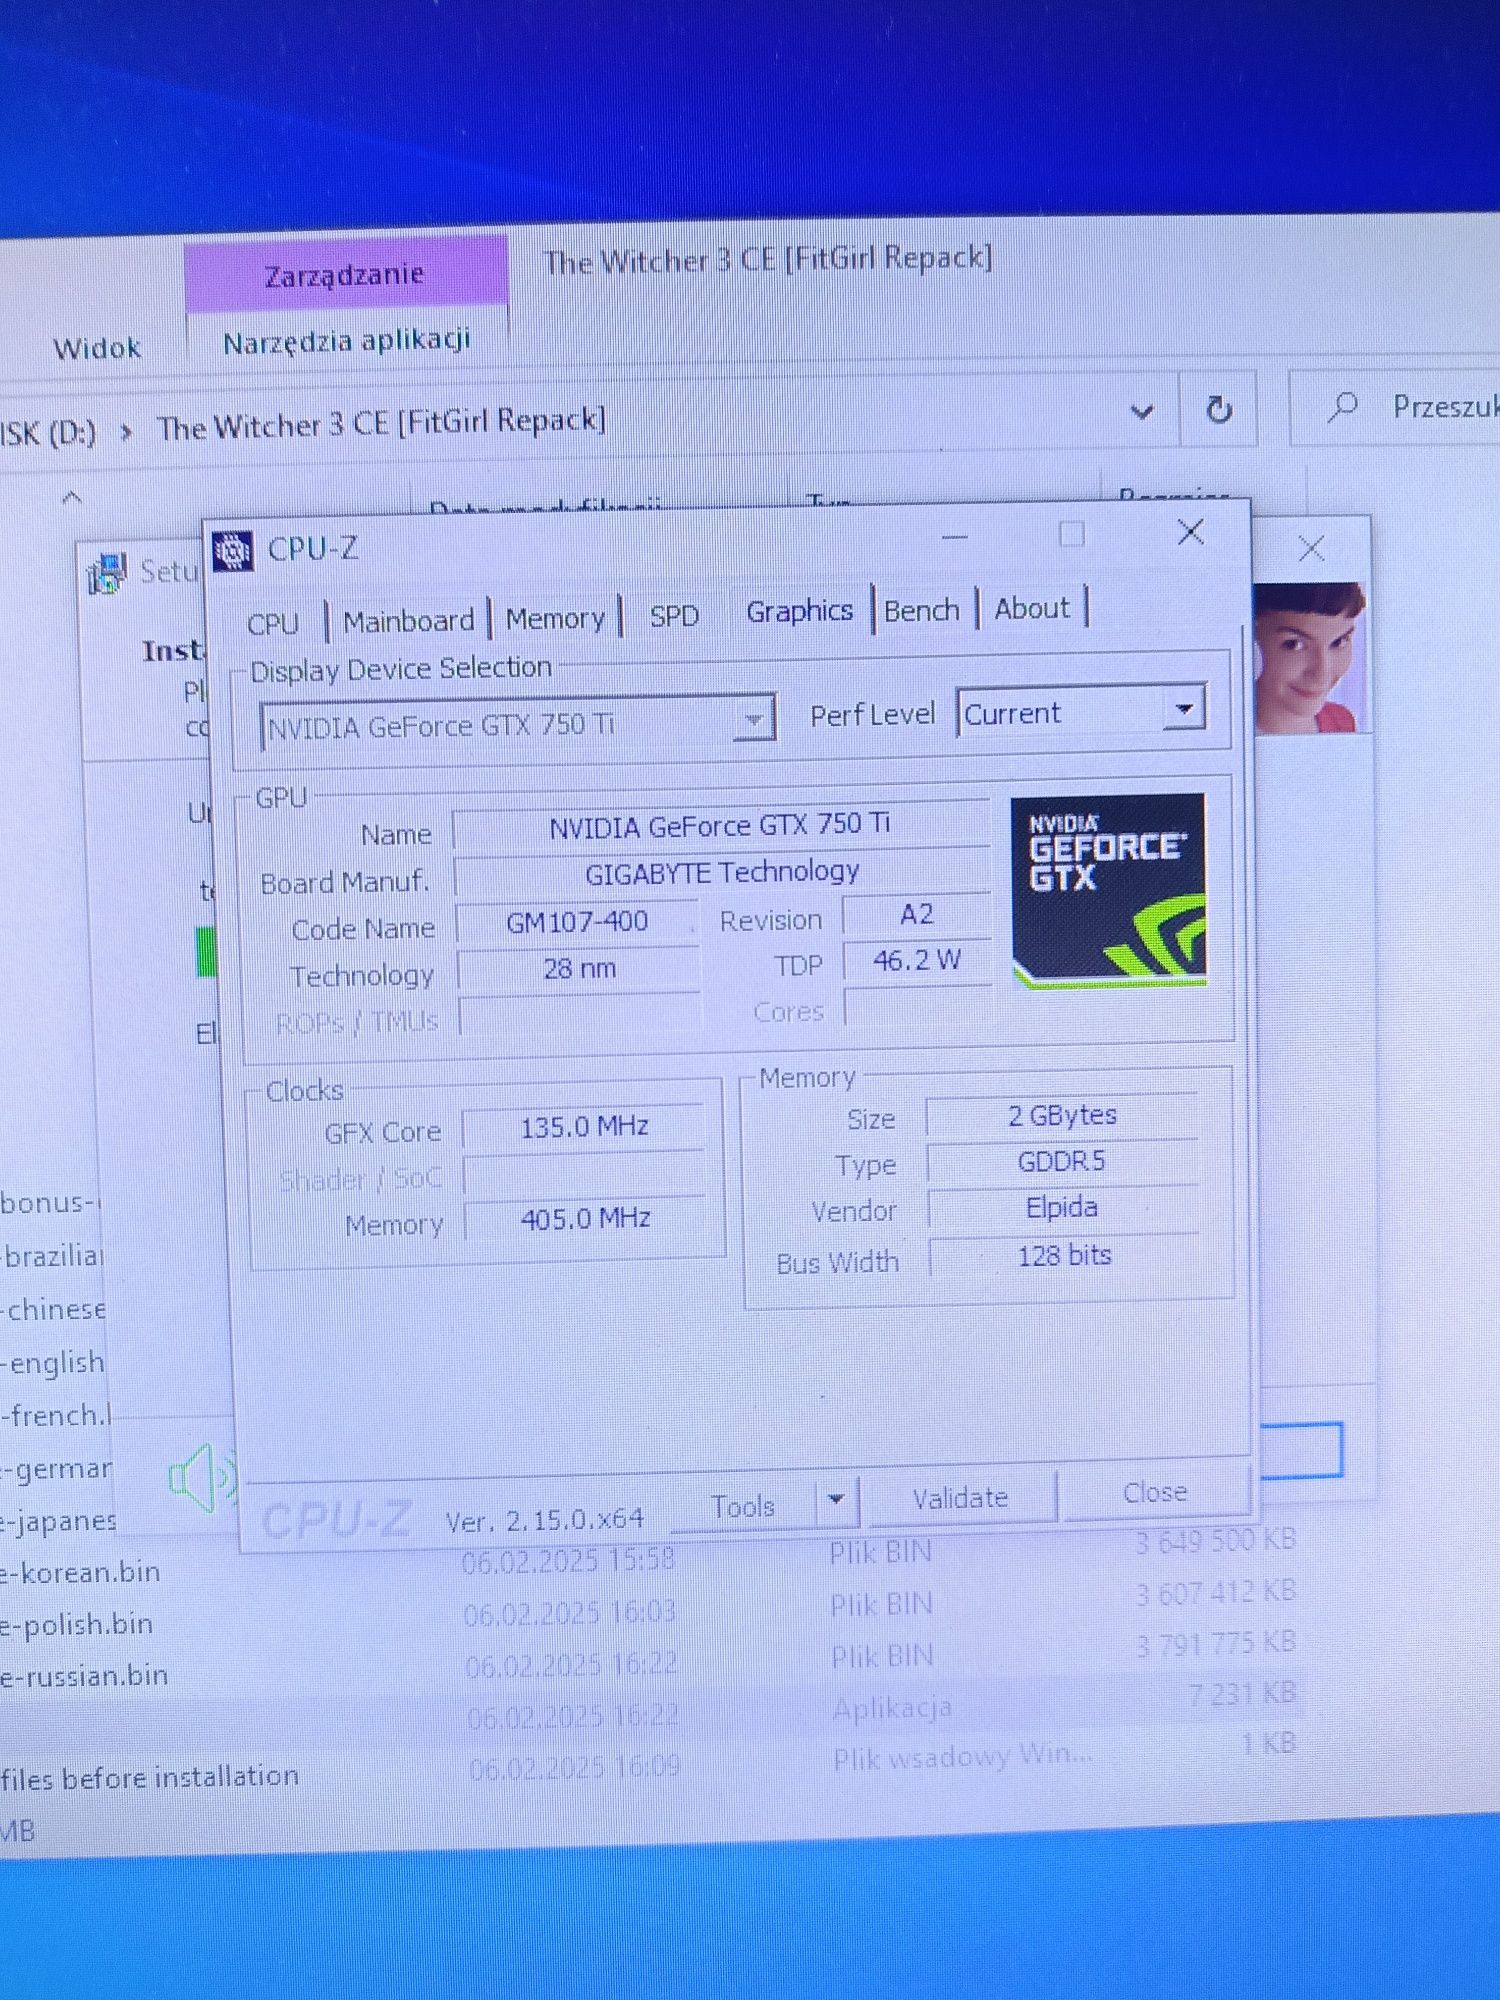Close the CPU-Z window with X
This screenshot has height=2000, width=1500.
coord(1190,532)
